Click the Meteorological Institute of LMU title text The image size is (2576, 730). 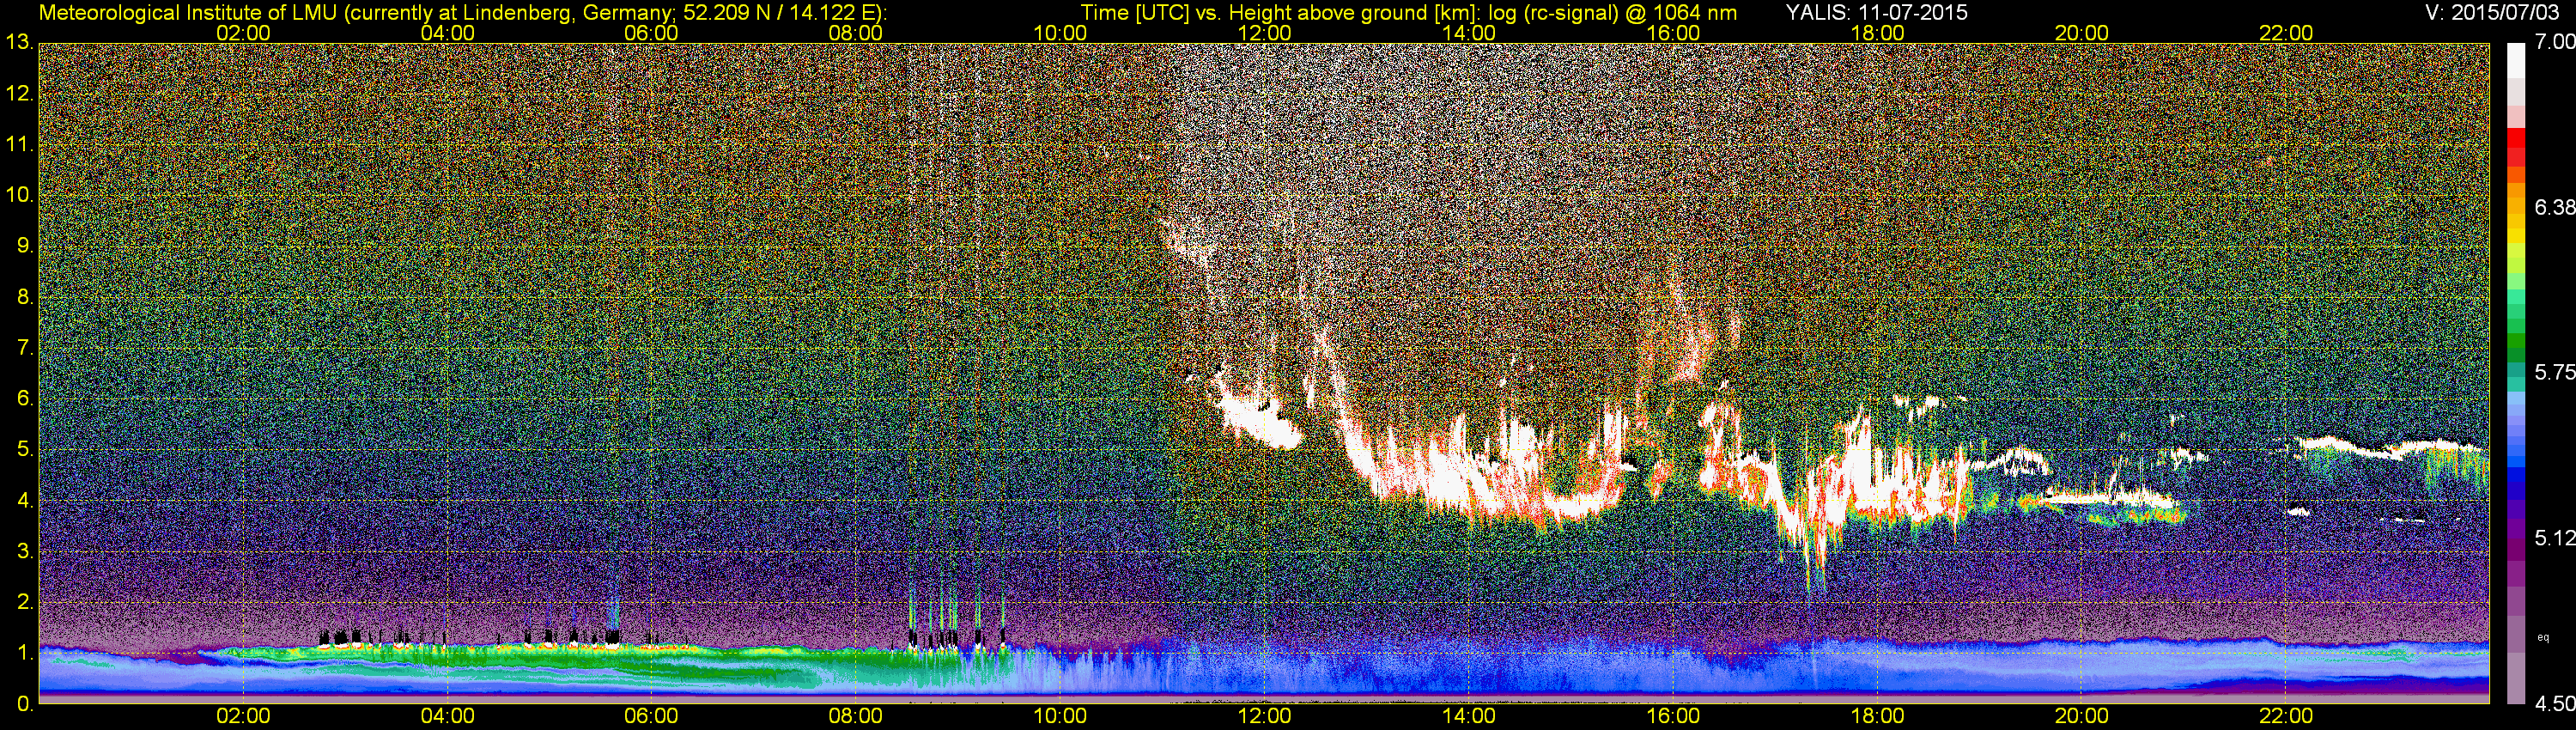coord(463,13)
